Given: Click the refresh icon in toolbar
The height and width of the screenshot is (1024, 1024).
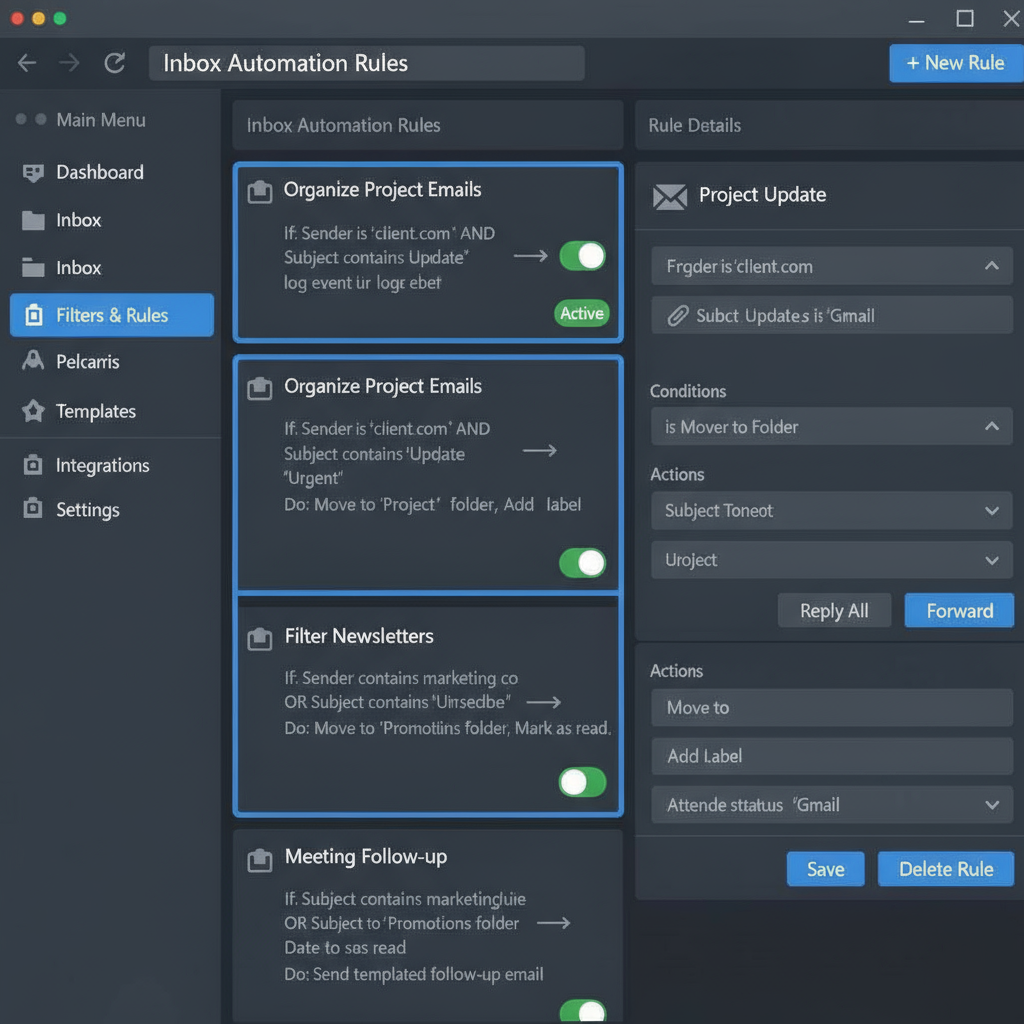Looking at the screenshot, I should tap(115, 63).
